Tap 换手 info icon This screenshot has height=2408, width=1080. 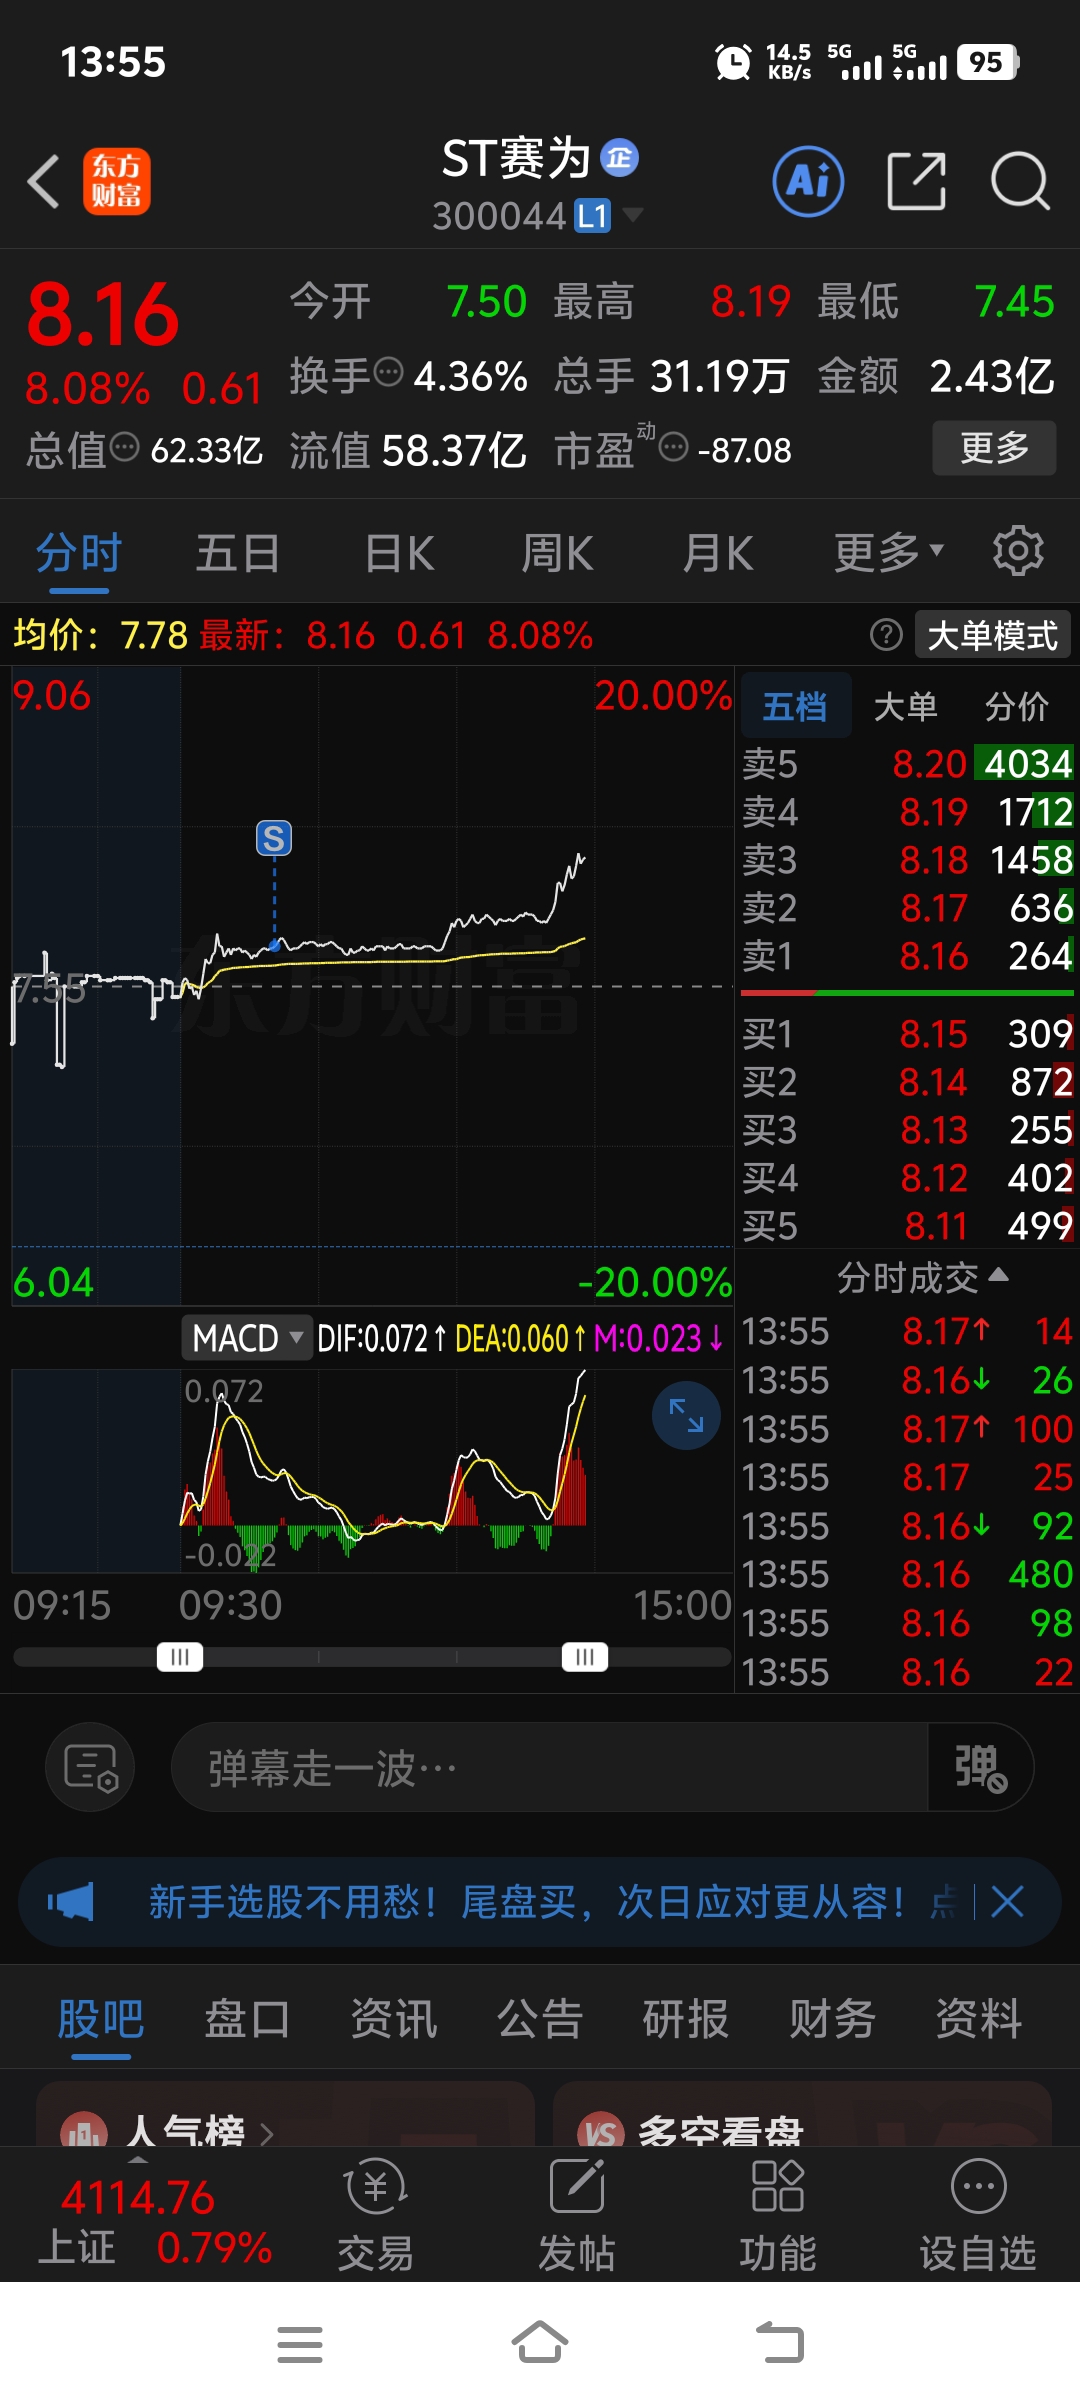click(388, 373)
